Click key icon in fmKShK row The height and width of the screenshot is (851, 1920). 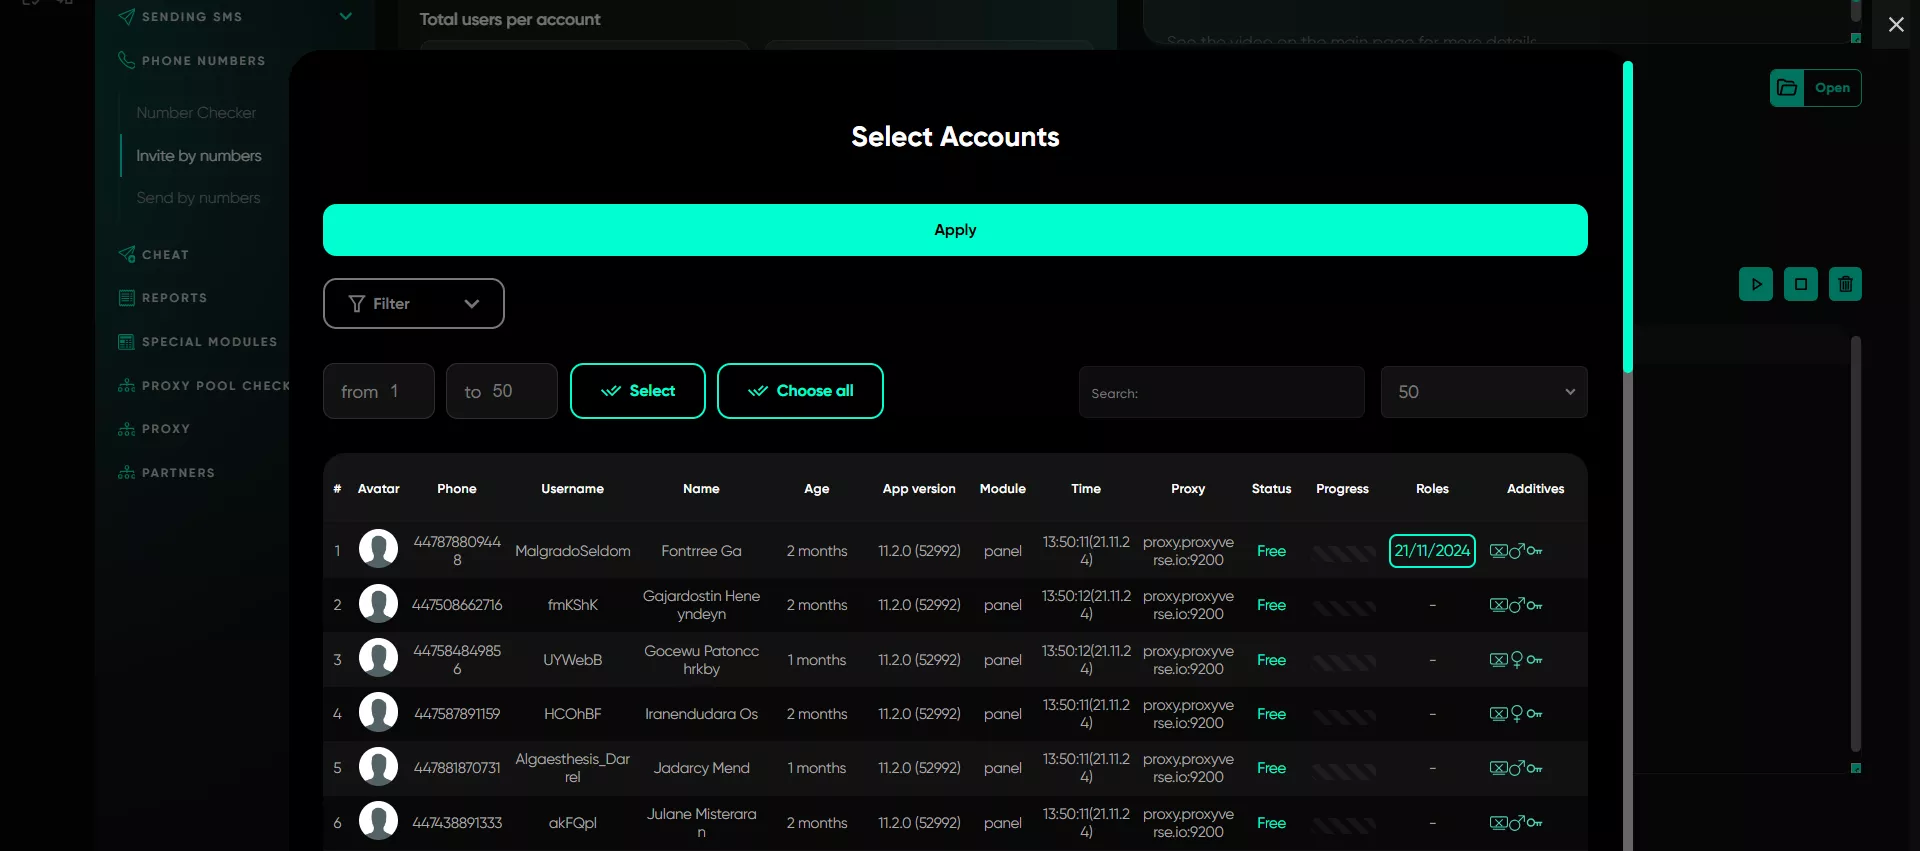coord(1535,605)
